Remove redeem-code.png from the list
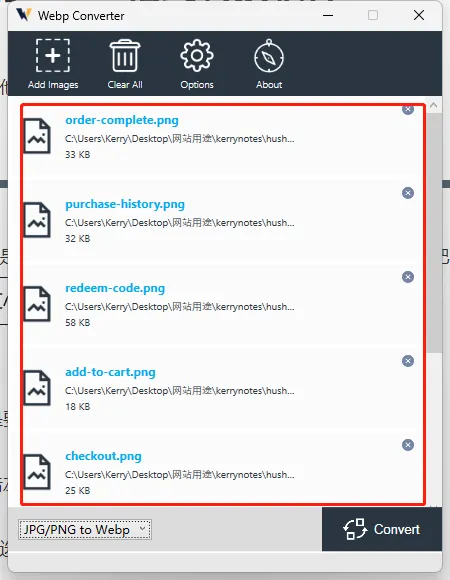 click(408, 277)
